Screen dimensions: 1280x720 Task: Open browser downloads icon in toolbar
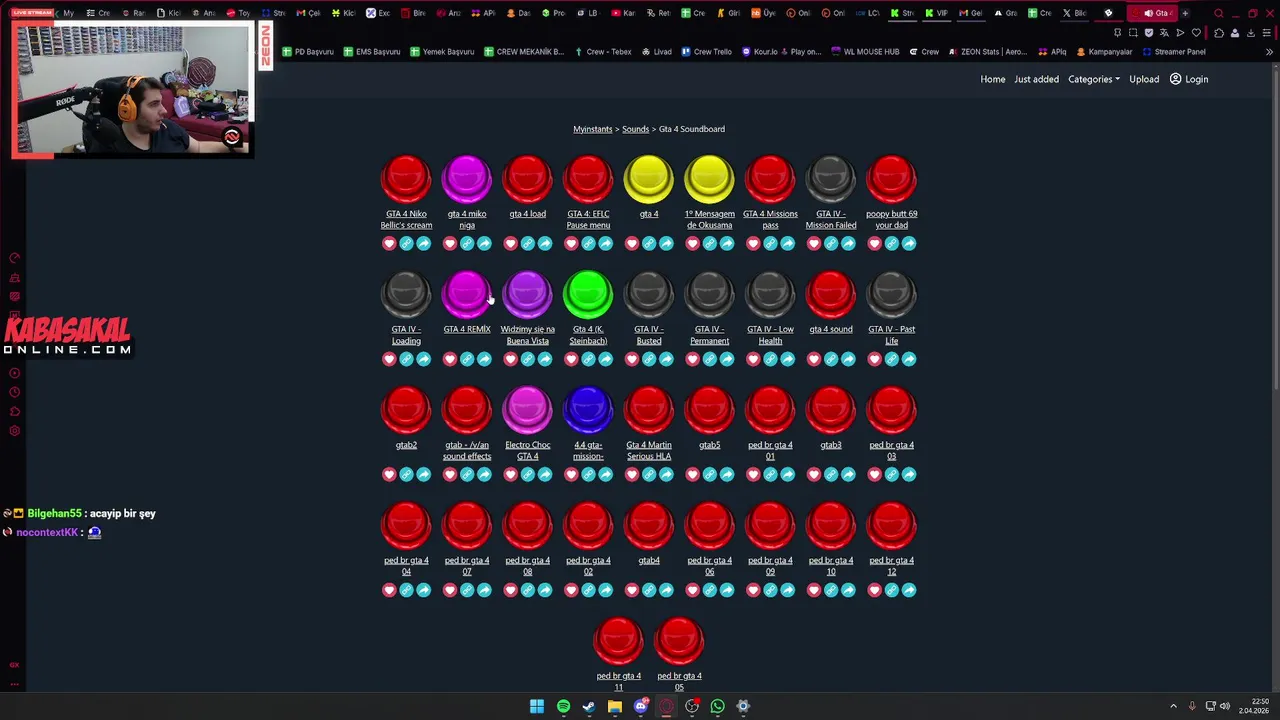tap(1250, 33)
